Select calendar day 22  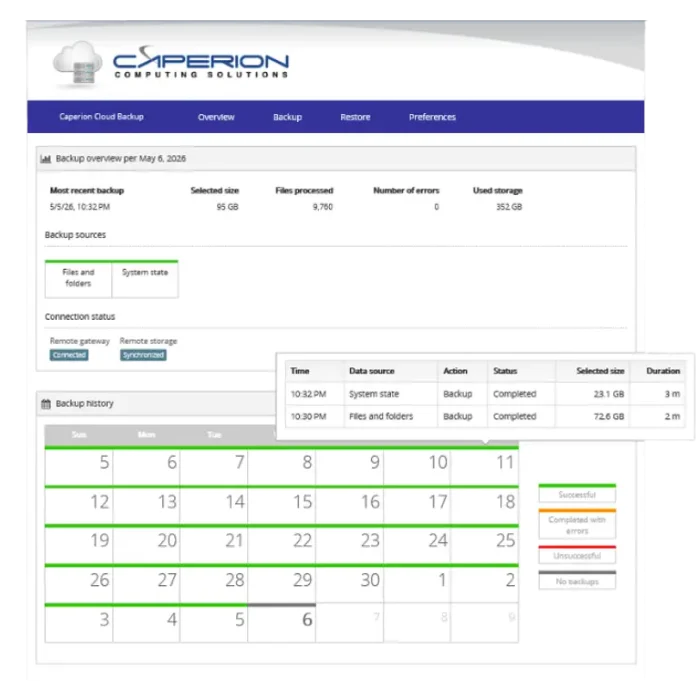click(282, 544)
